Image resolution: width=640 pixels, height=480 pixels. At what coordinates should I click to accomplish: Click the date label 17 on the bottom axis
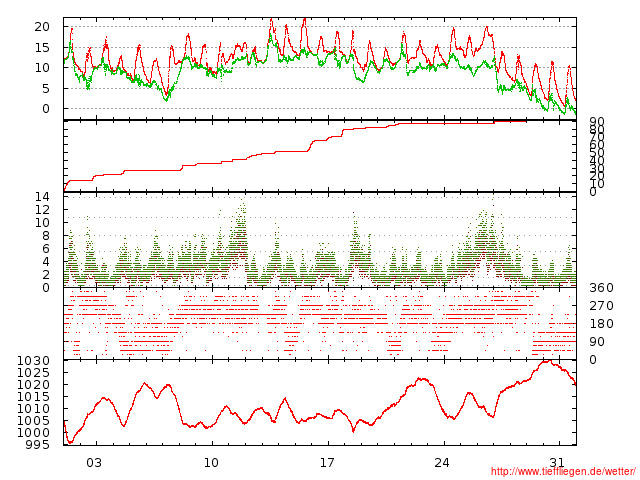(327, 463)
